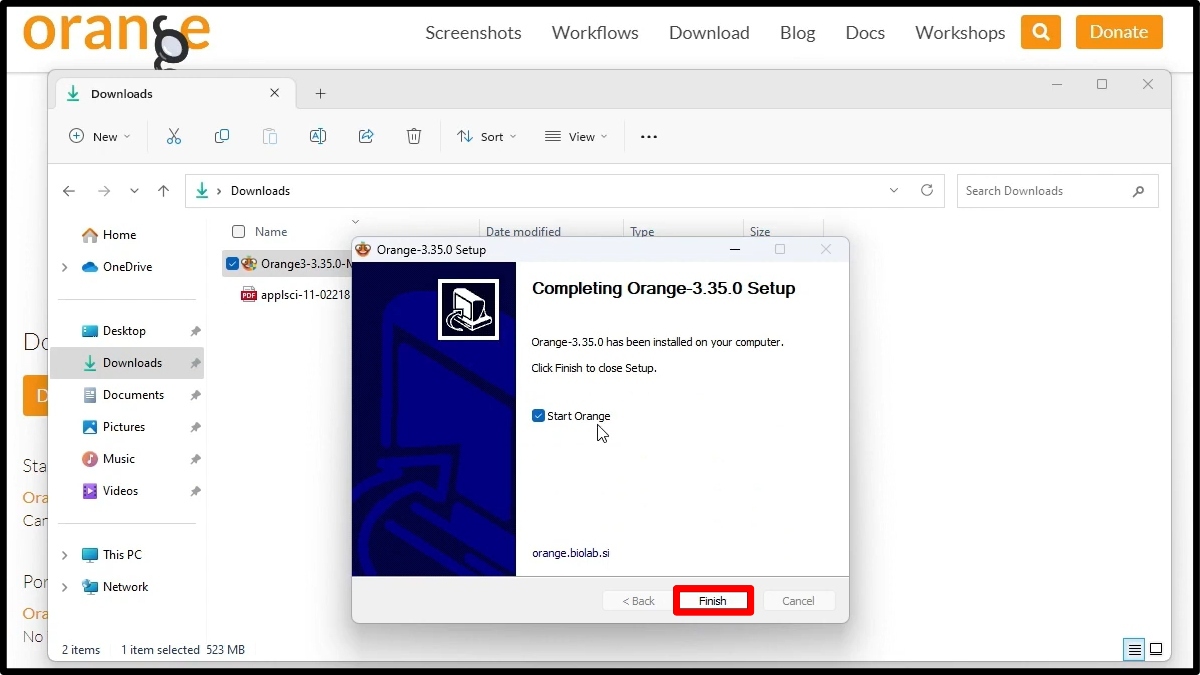Open the View dropdown
This screenshot has height=675, width=1200.
coord(576,137)
